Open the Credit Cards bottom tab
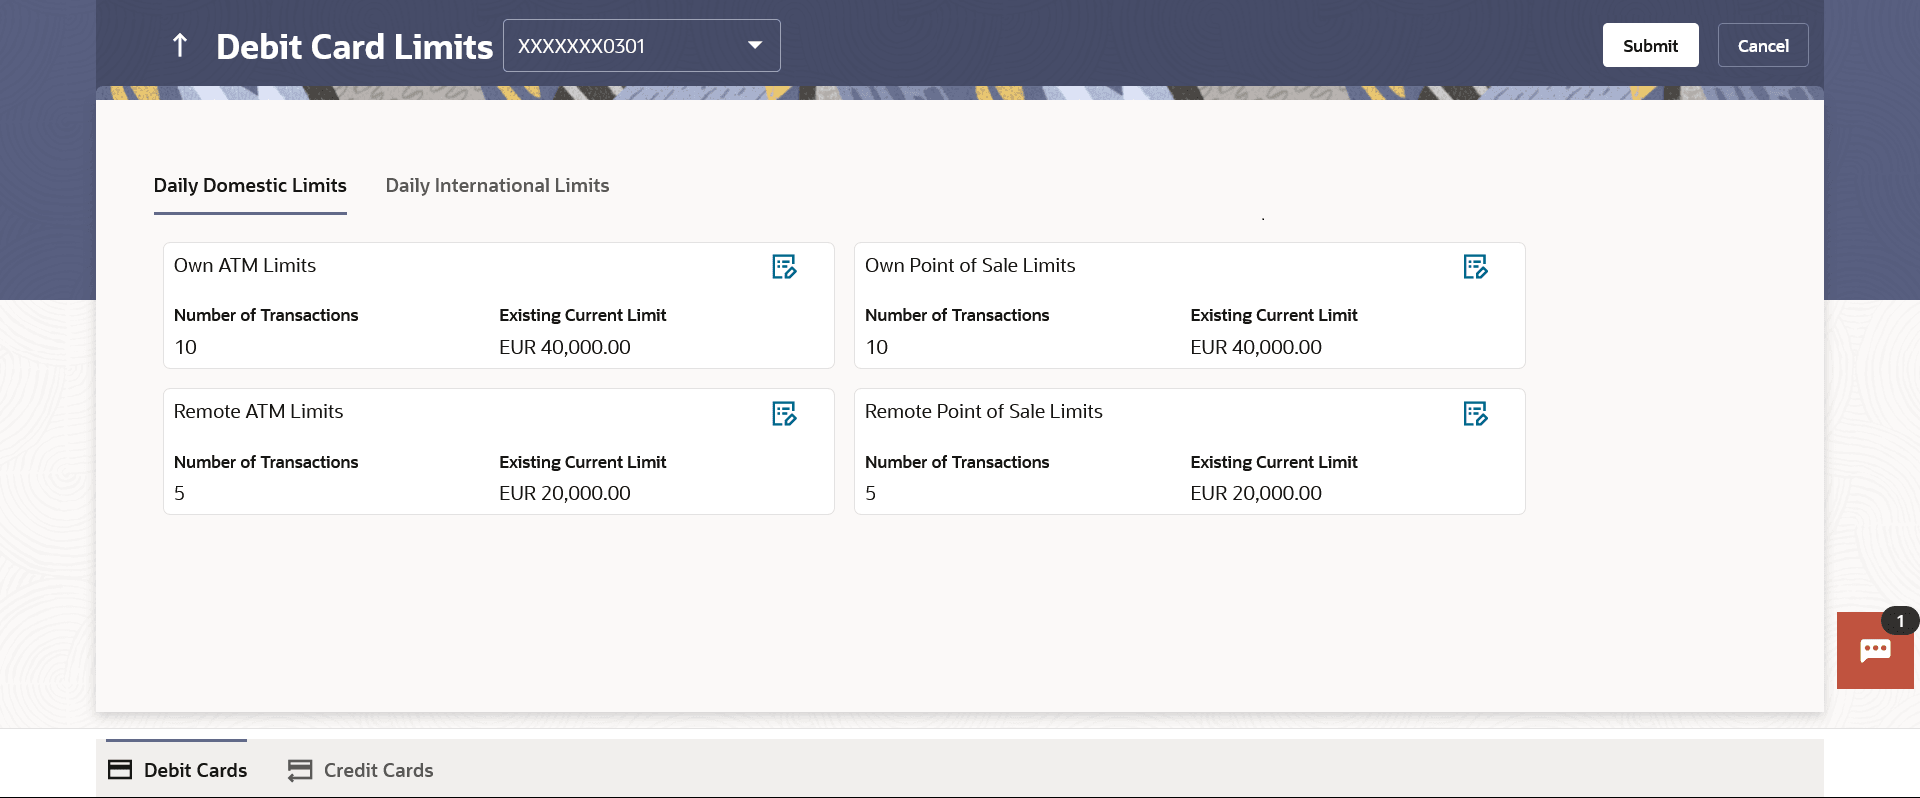This screenshot has width=1920, height=798. 378,770
